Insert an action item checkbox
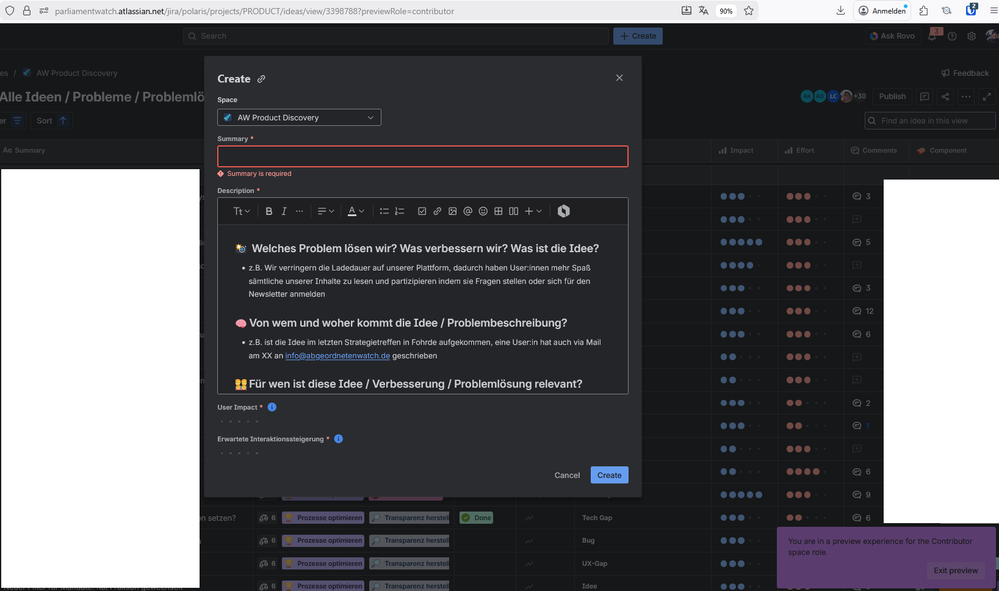The image size is (999, 591). (422, 211)
